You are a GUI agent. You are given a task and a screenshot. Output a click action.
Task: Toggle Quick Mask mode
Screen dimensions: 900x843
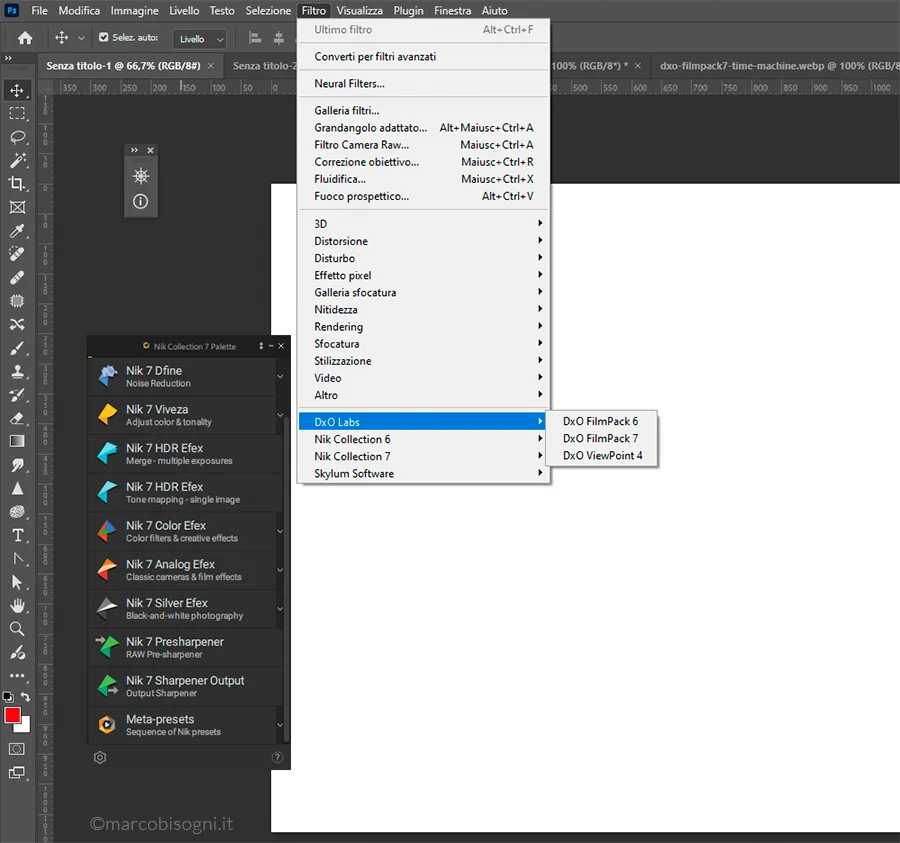(17, 749)
